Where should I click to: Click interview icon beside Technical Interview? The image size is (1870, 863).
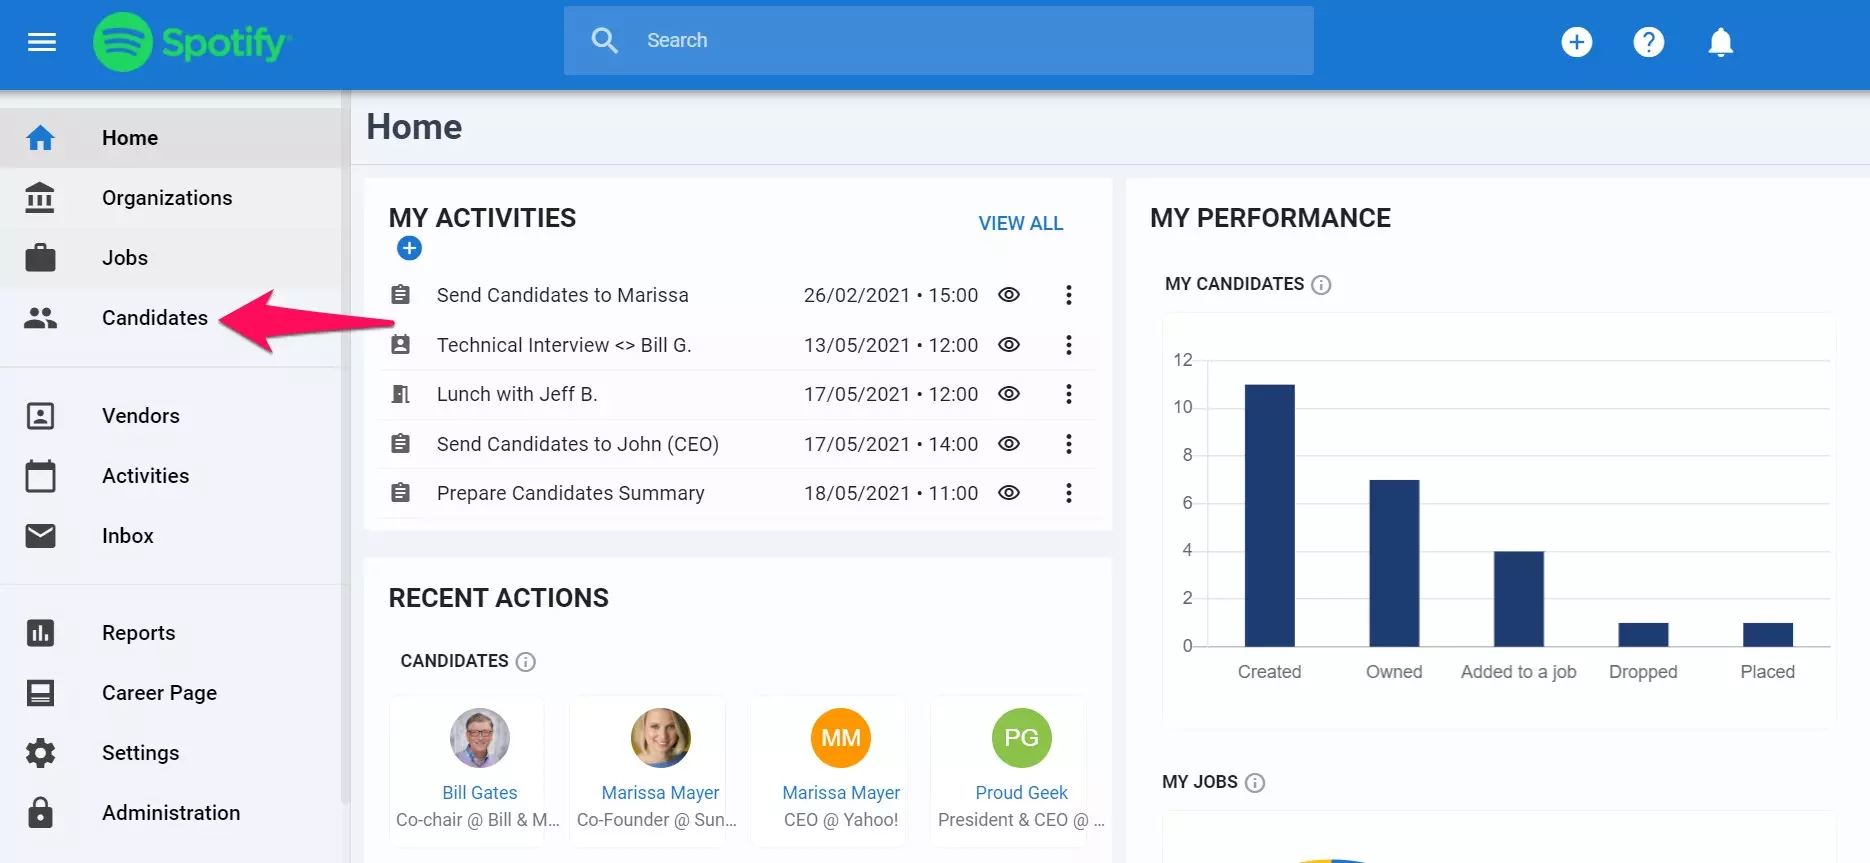pyautogui.click(x=400, y=345)
